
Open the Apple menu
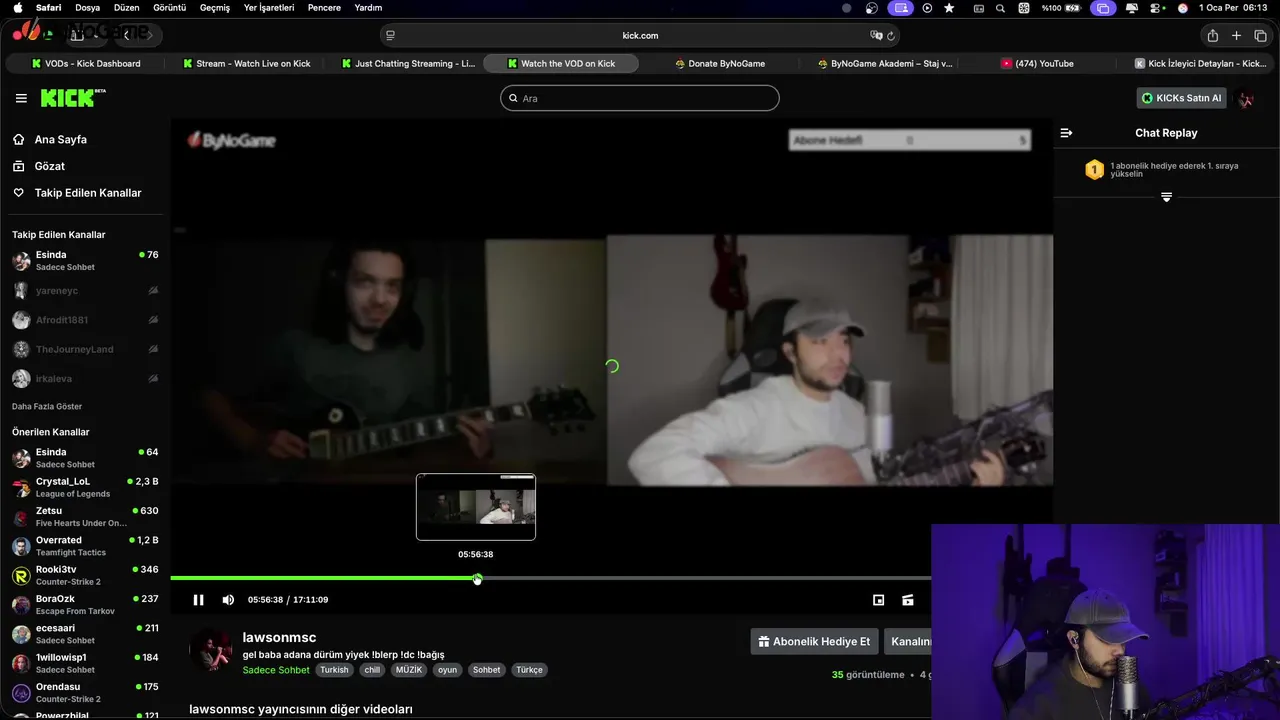pyautogui.click(x=18, y=7)
